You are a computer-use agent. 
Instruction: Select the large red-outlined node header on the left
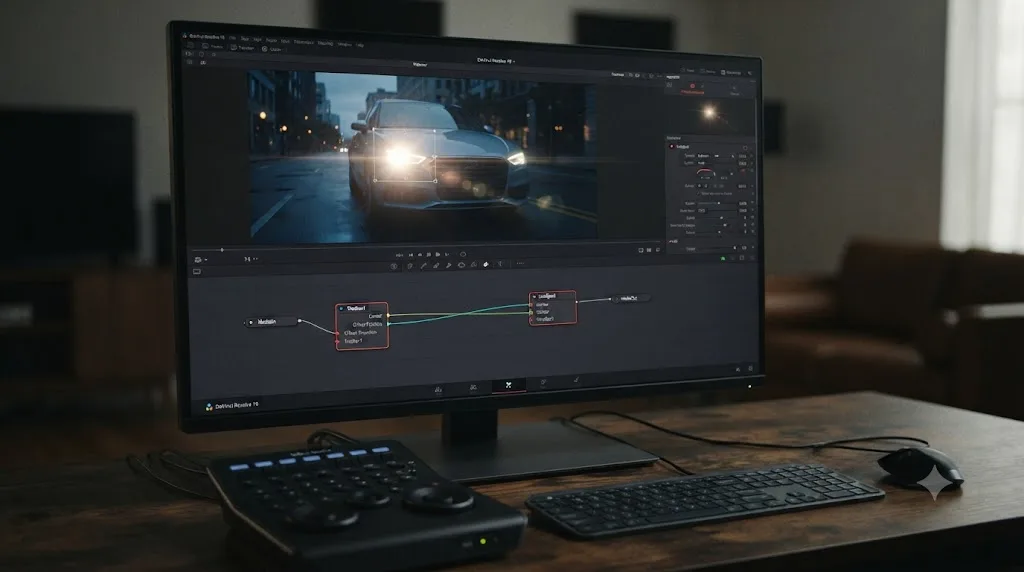tap(362, 308)
